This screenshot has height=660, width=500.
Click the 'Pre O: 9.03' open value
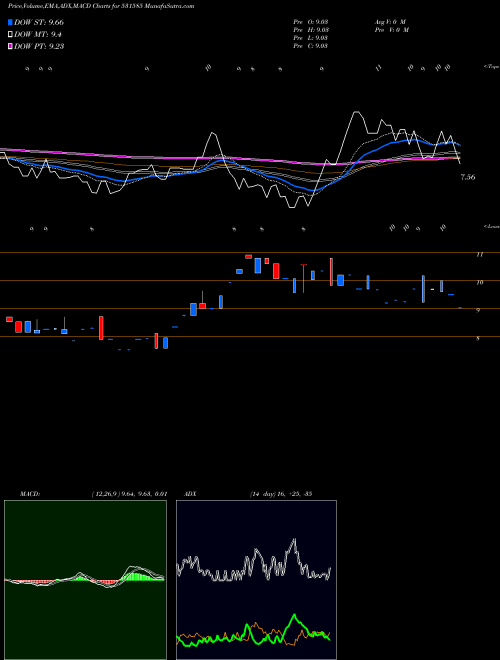[311, 21]
